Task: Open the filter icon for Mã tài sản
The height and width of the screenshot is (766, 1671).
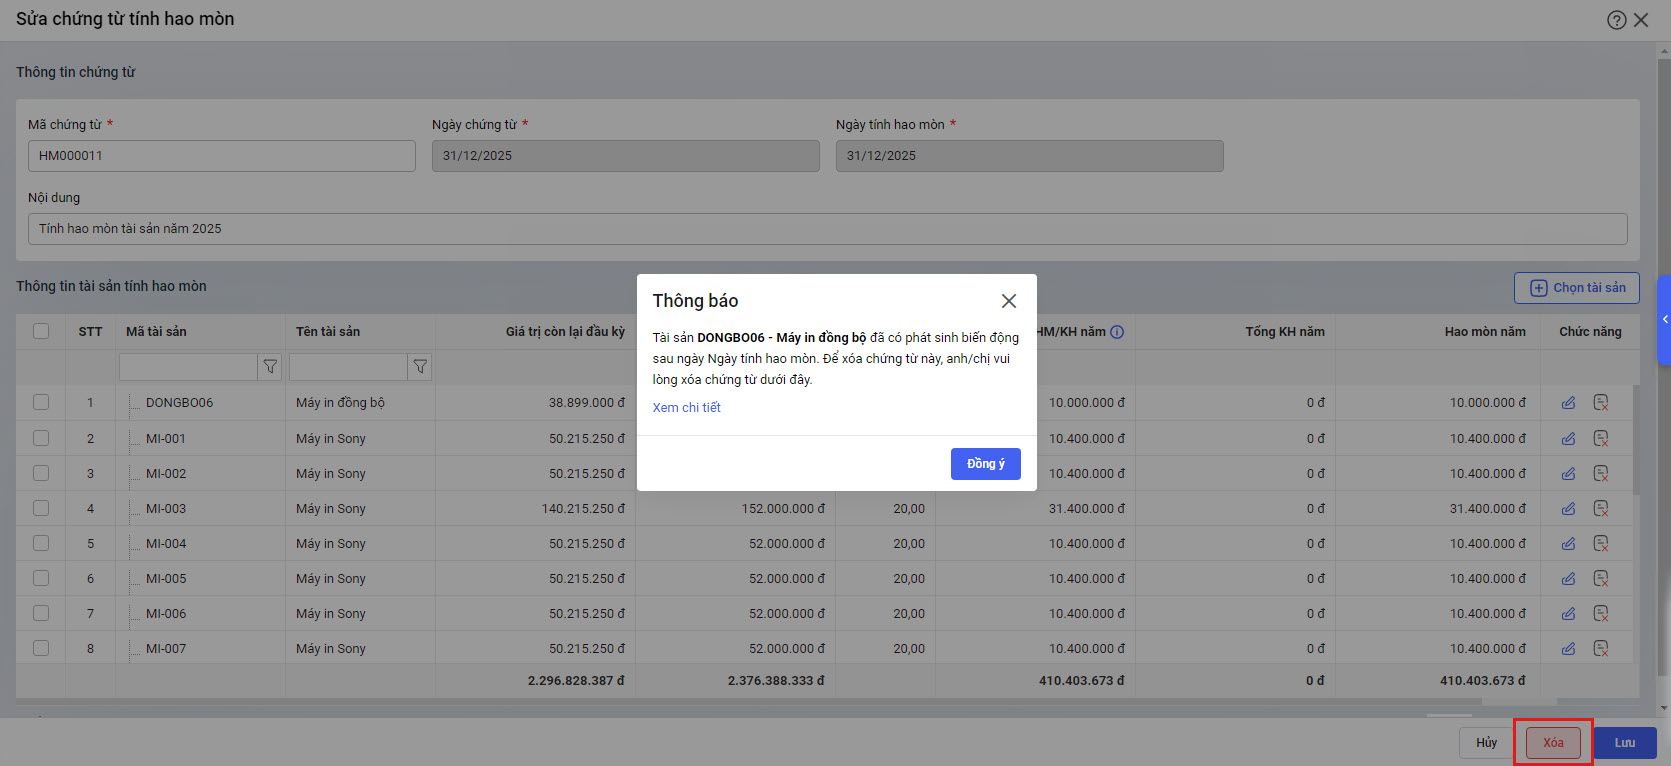Action: (x=270, y=367)
